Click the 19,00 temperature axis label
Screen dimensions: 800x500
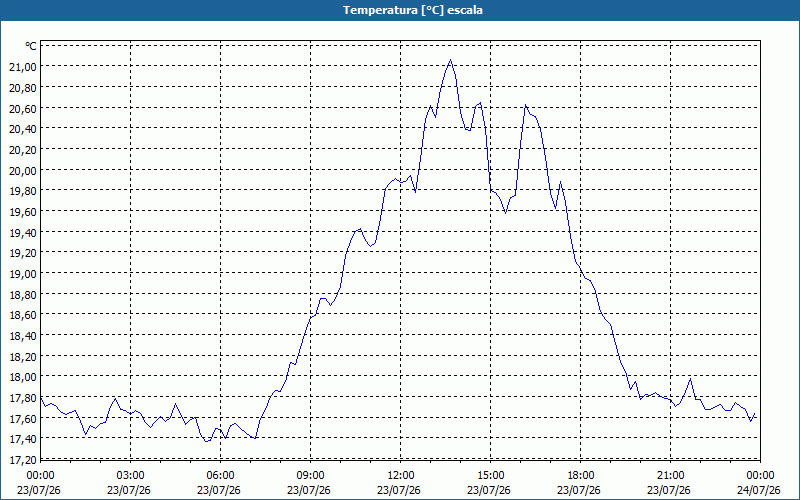(23, 274)
